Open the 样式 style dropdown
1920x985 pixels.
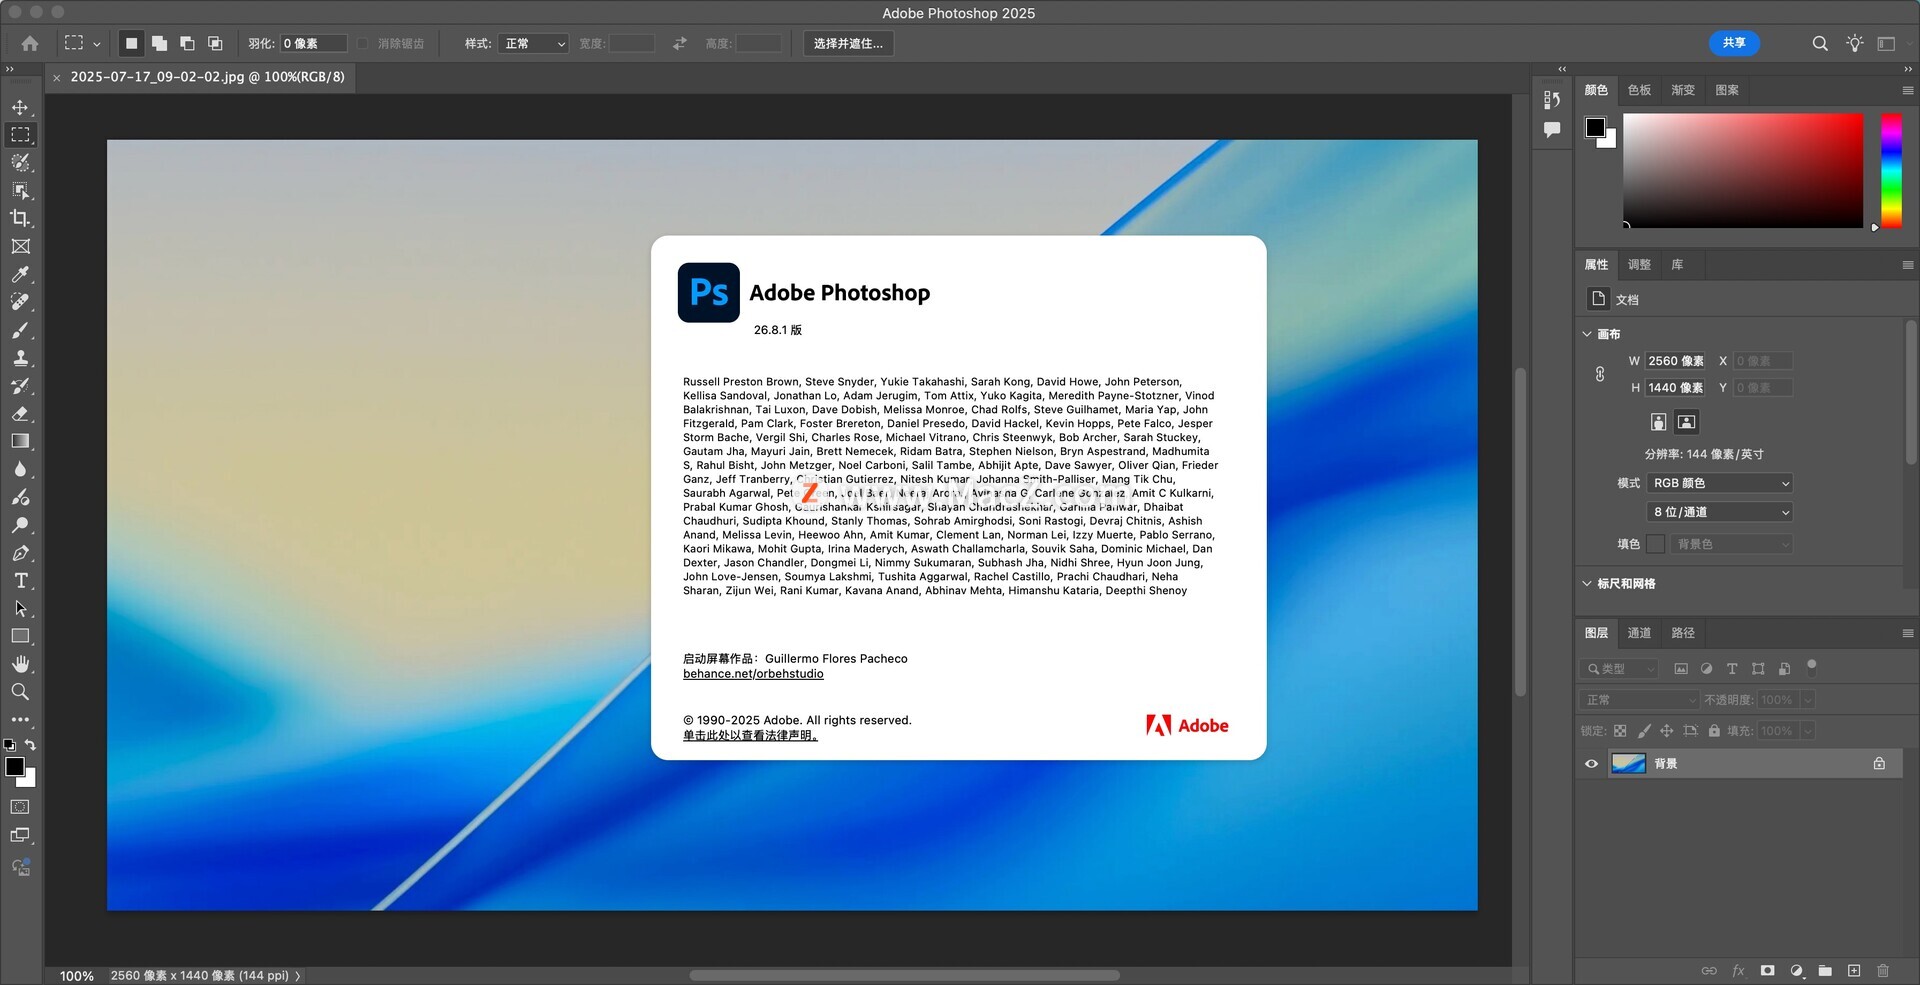533,43
